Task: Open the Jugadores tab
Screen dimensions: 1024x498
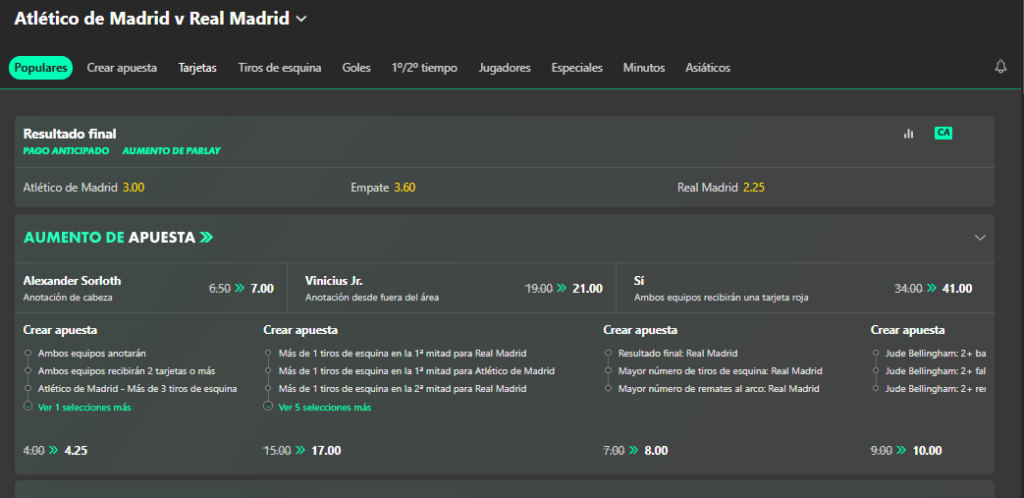Action: (x=505, y=68)
